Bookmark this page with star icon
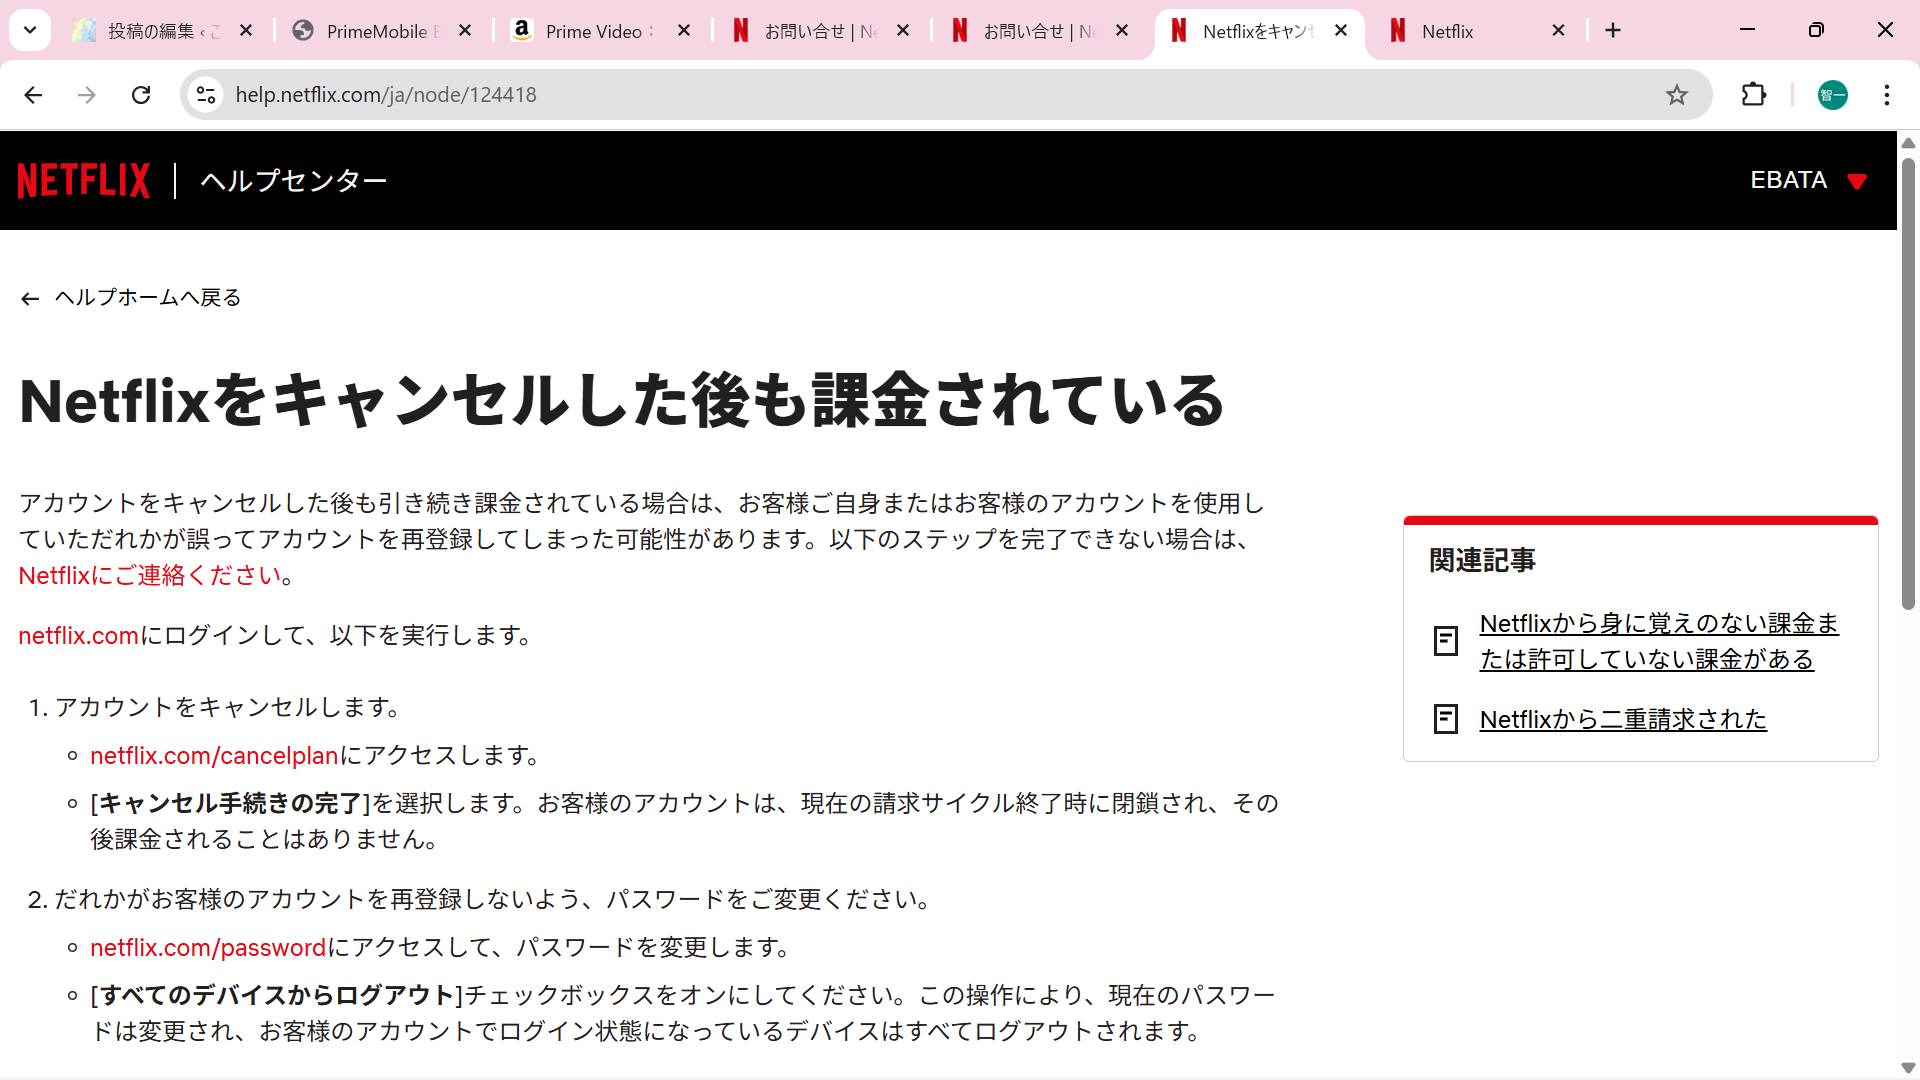 [1676, 95]
